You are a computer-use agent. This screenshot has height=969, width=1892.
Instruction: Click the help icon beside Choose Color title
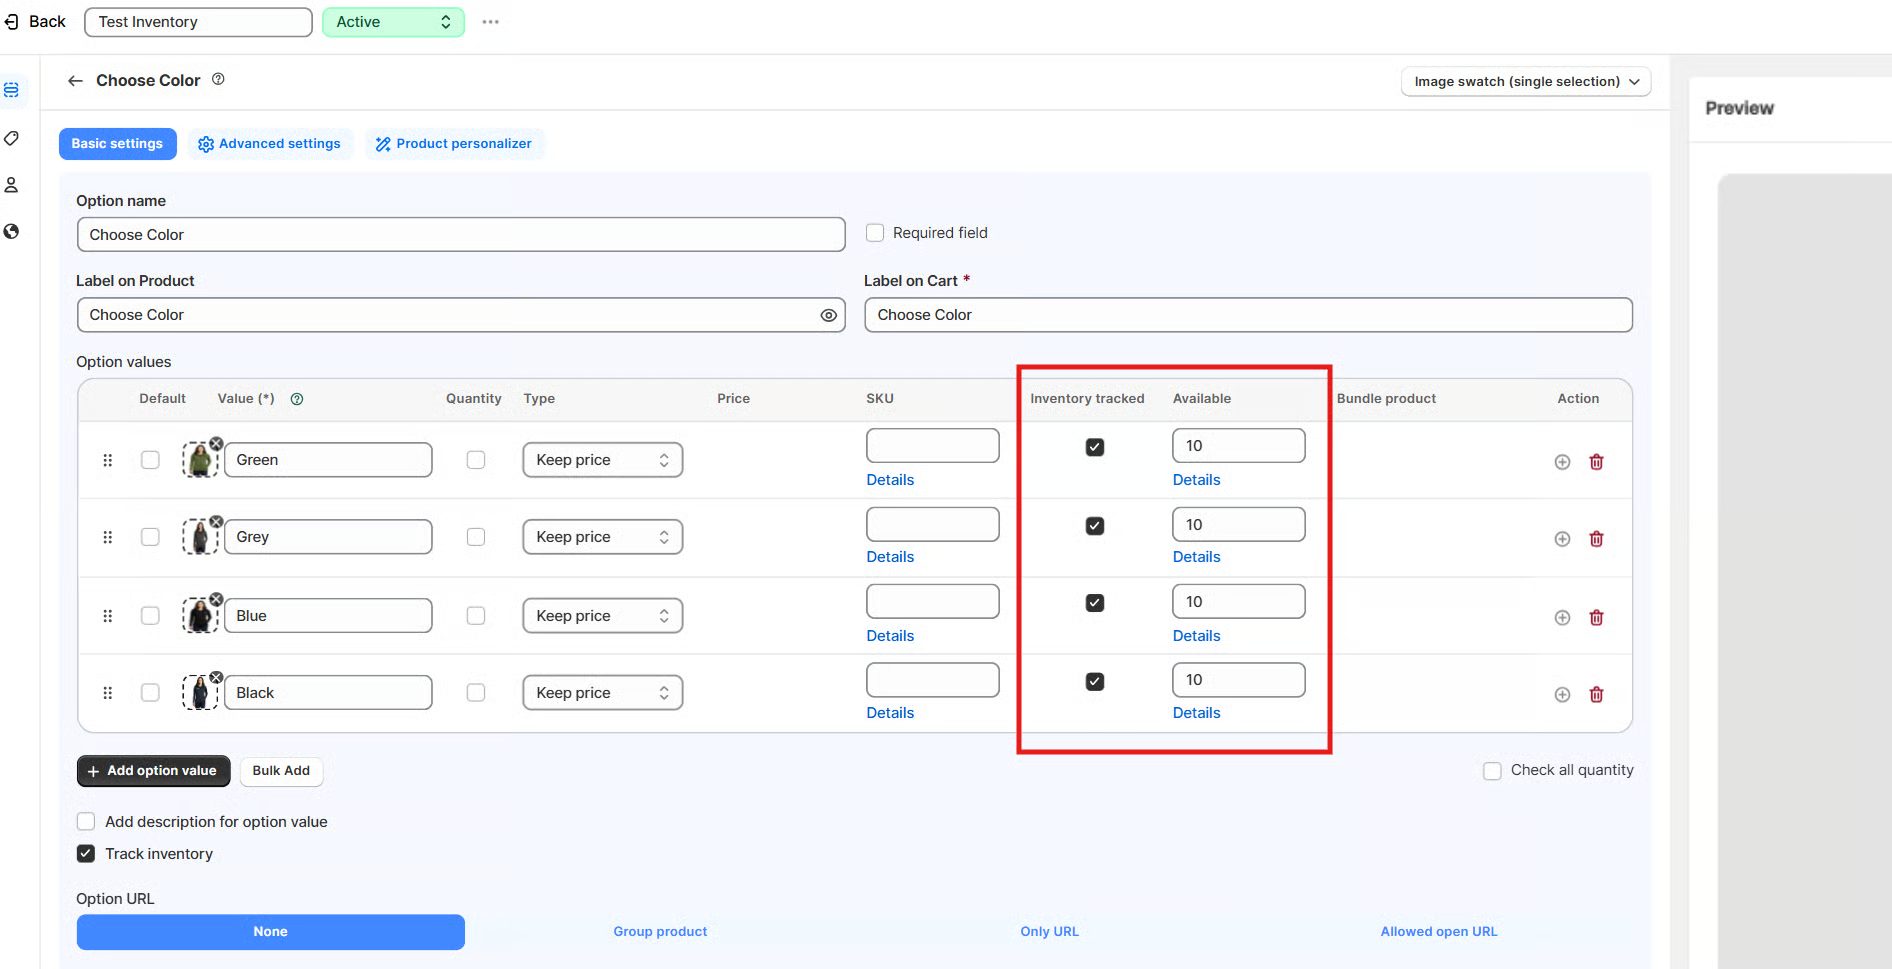click(218, 80)
